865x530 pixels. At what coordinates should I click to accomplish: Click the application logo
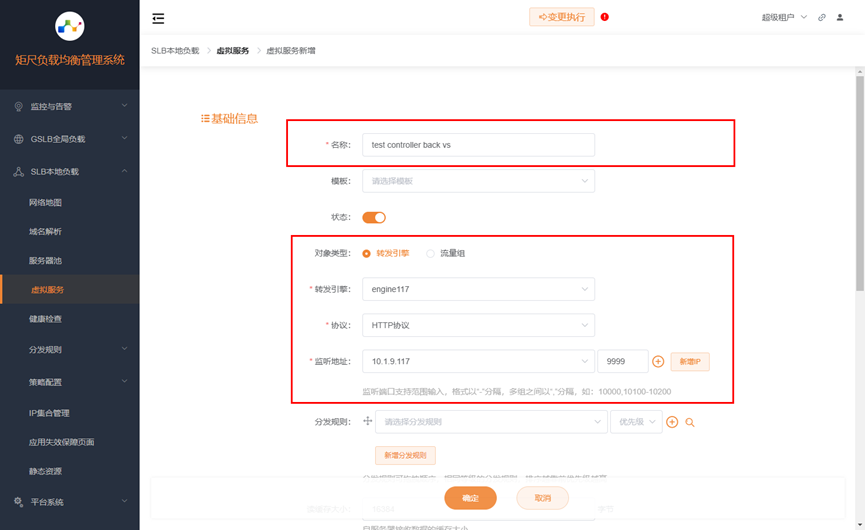pyautogui.click(x=70, y=25)
